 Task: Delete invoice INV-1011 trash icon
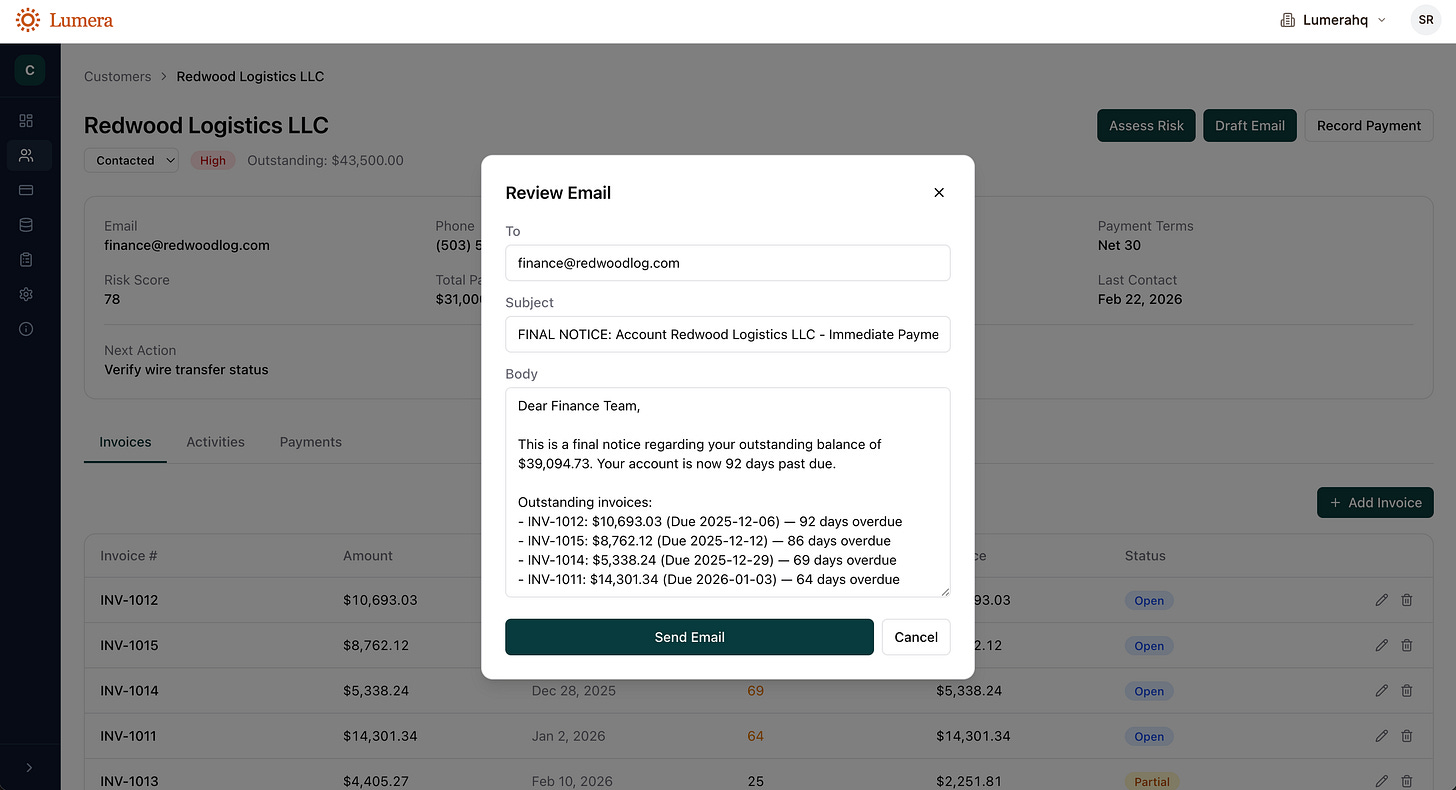pyautogui.click(x=1407, y=736)
